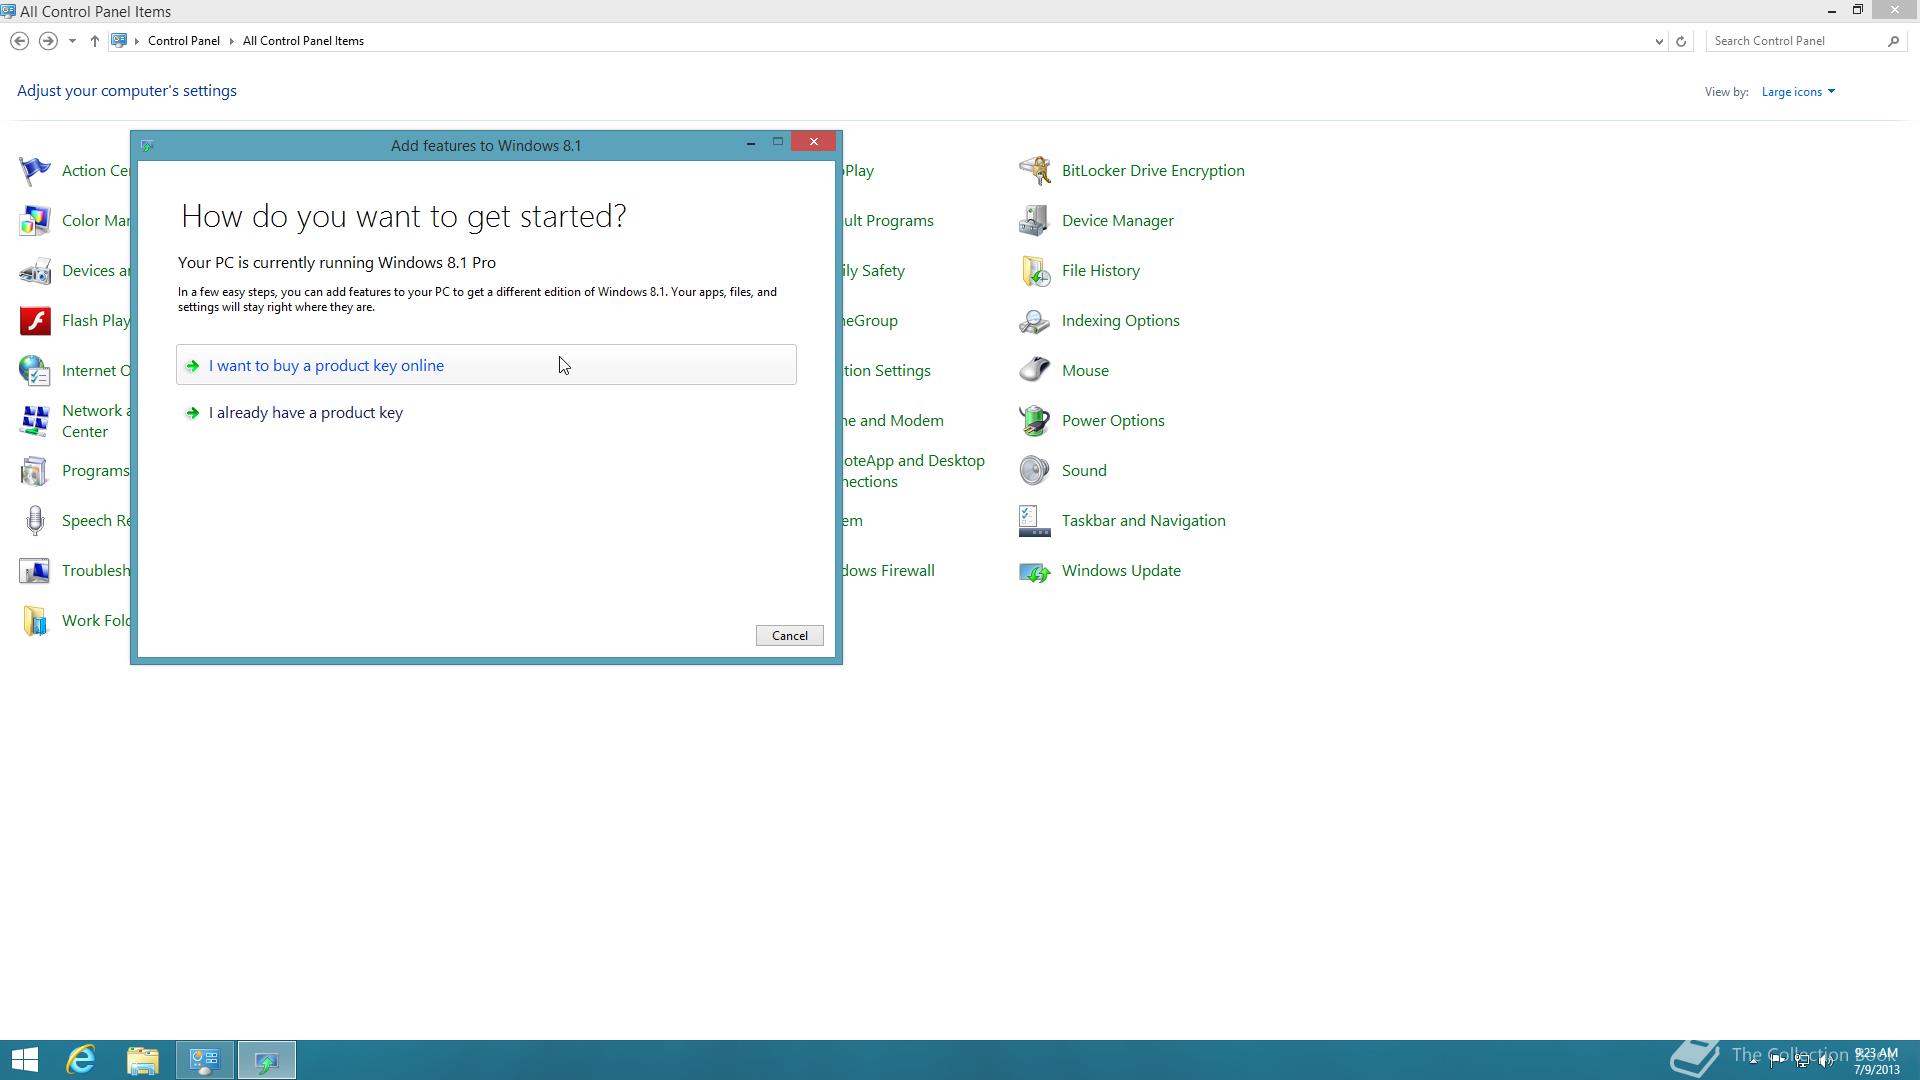Image resolution: width=1920 pixels, height=1080 pixels.
Task: Choose I want to buy a product key online
Action: pos(486,365)
